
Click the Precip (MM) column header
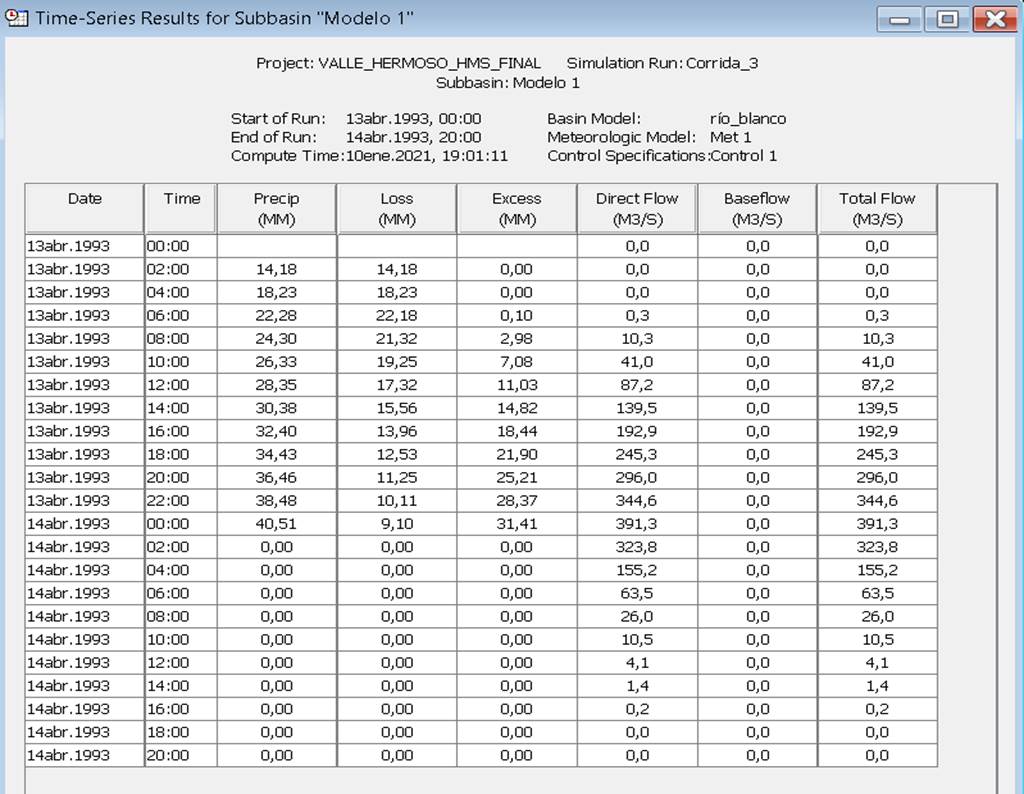click(276, 208)
